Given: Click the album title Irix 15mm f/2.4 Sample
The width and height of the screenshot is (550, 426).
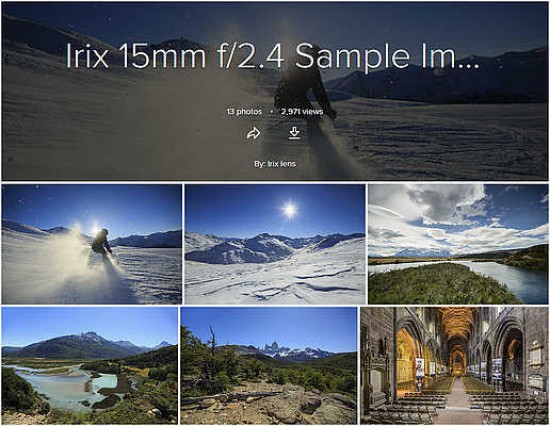Looking at the screenshot, I should tap(272, 56).
